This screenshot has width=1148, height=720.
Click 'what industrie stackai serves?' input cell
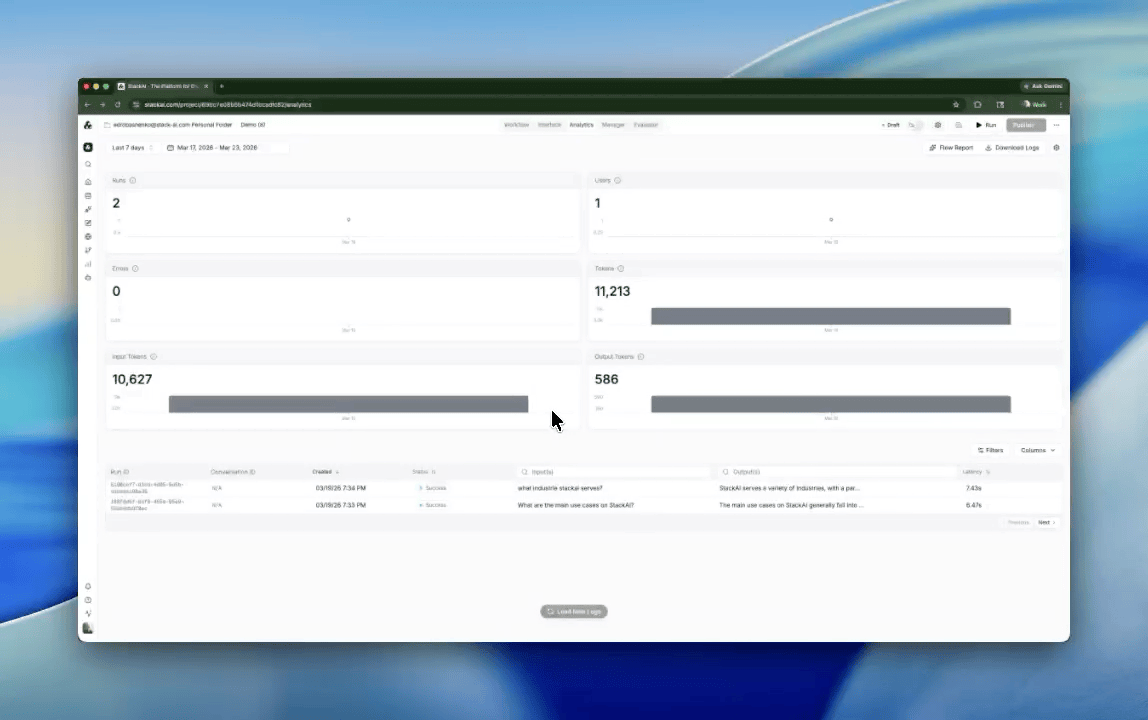(560, 489)
